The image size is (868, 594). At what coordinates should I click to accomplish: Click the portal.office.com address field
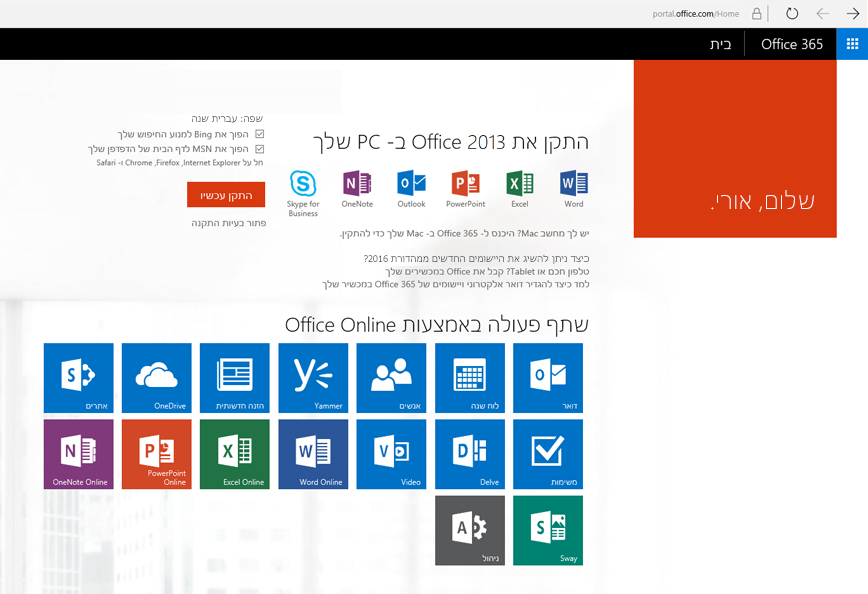click(695, 14)
